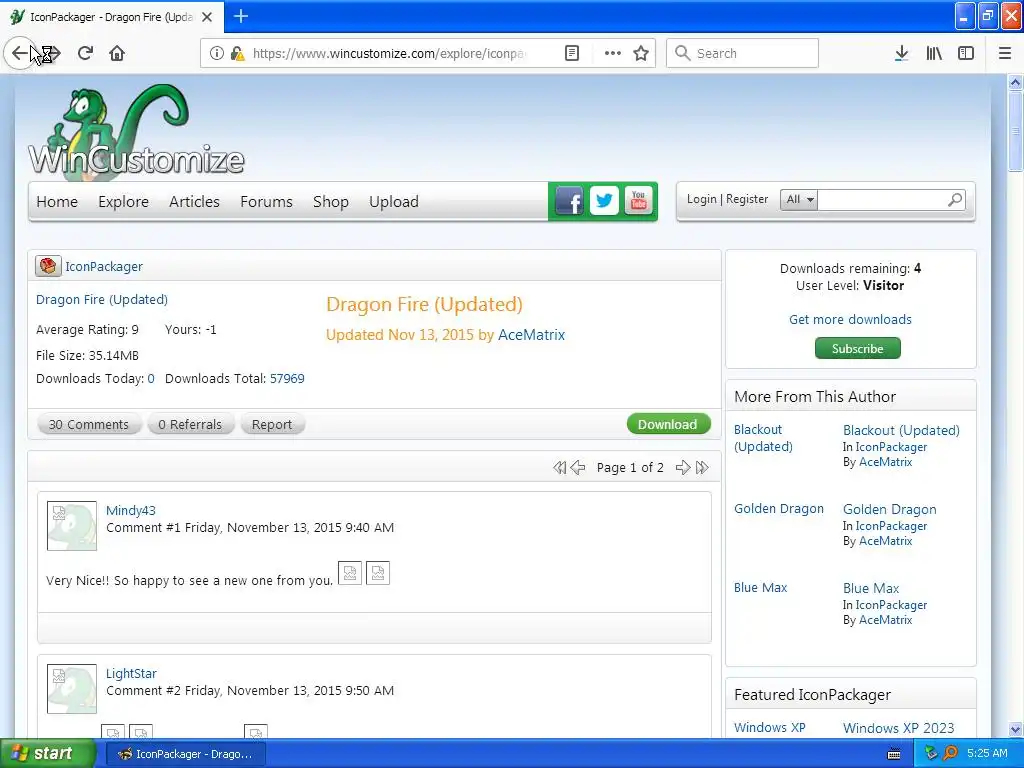
Task: Open the Windows start button
Action: [x=47, y=754]
